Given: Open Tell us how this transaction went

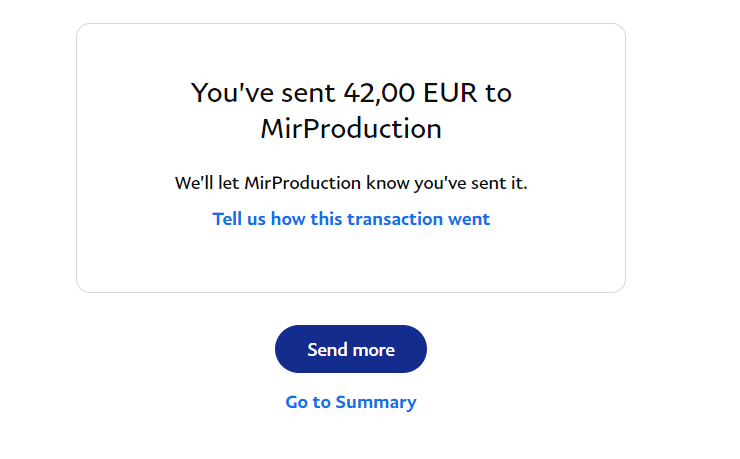Looking at the screenshot, I should coord(351,219).
